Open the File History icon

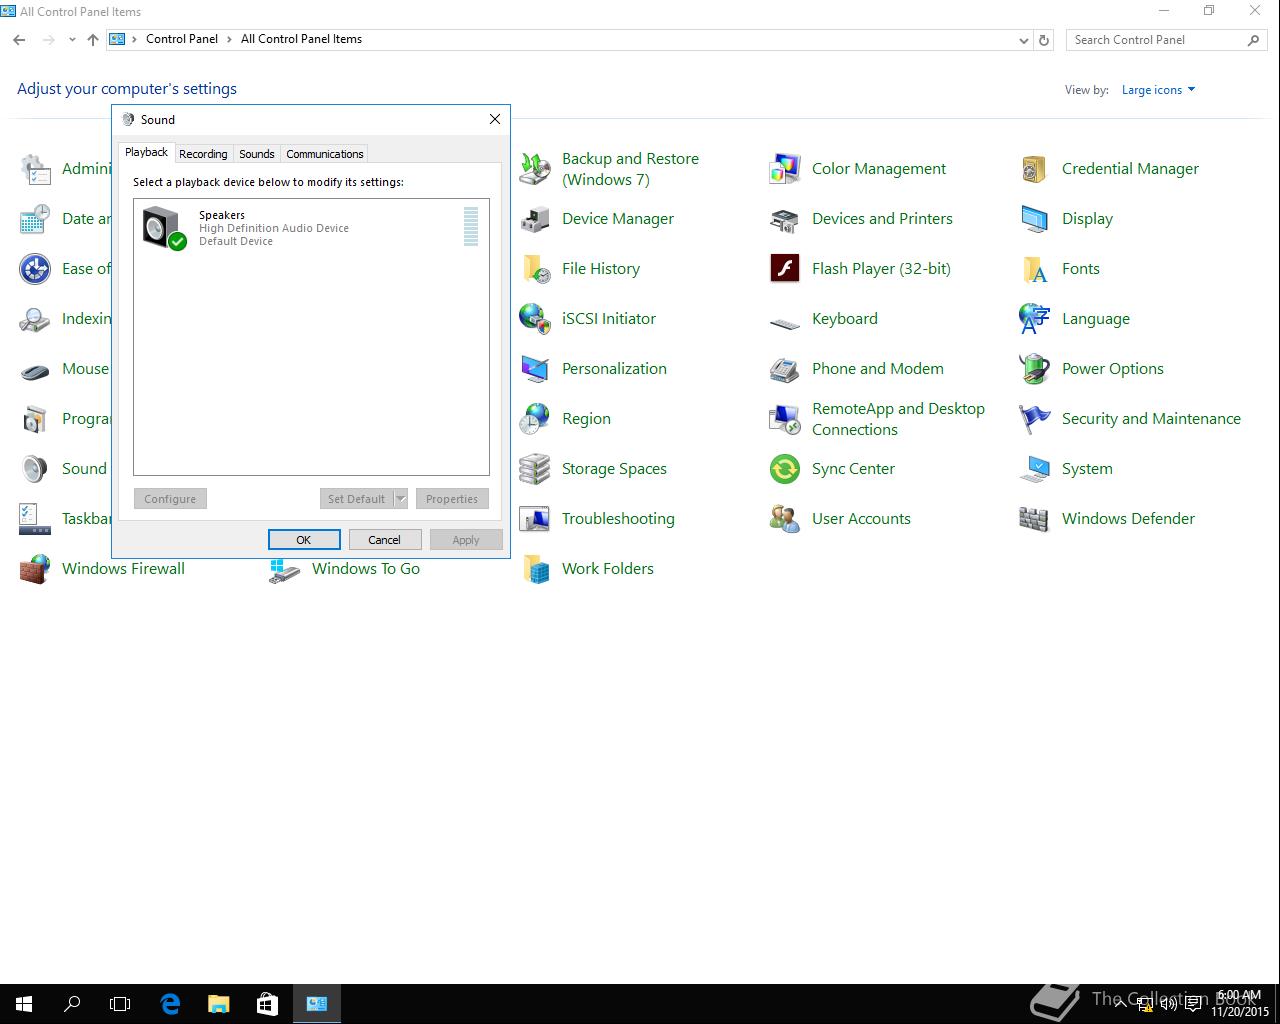535,269
